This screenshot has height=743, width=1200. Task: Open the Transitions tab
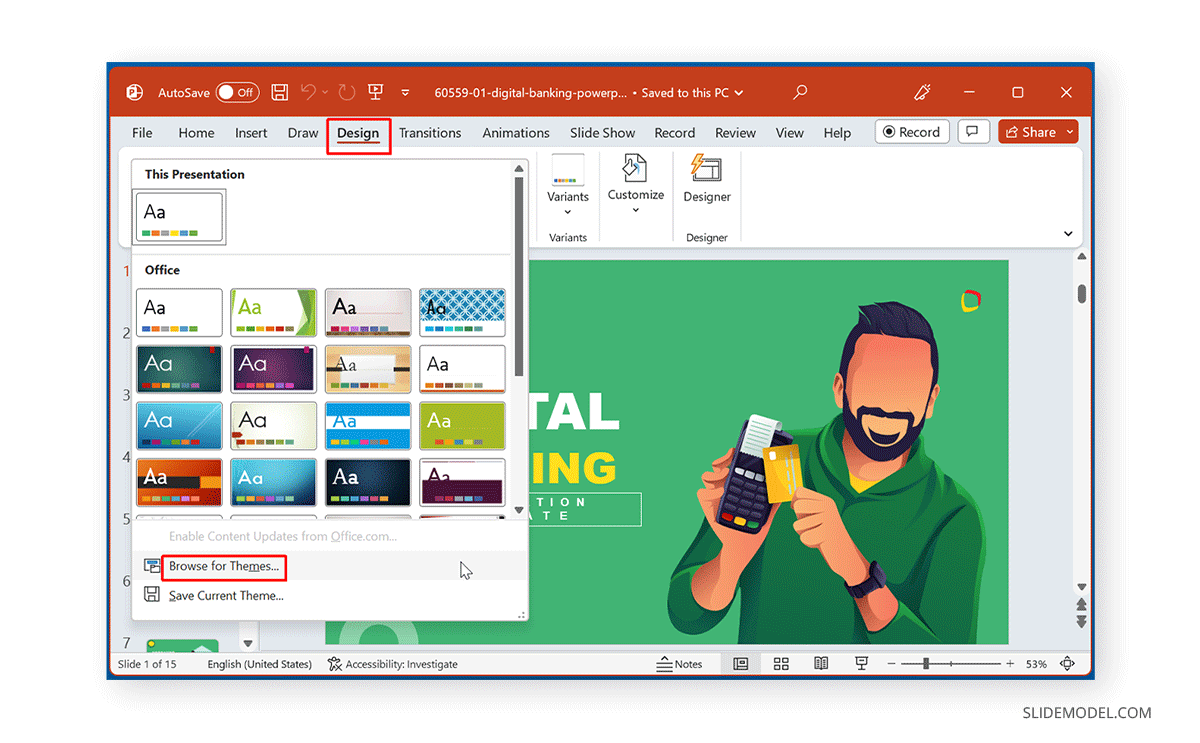tap(430, 133)
